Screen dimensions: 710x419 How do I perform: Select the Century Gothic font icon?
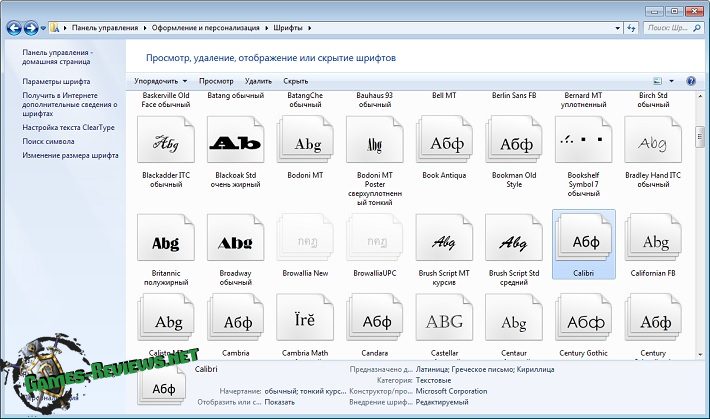(x=583, y=317)
